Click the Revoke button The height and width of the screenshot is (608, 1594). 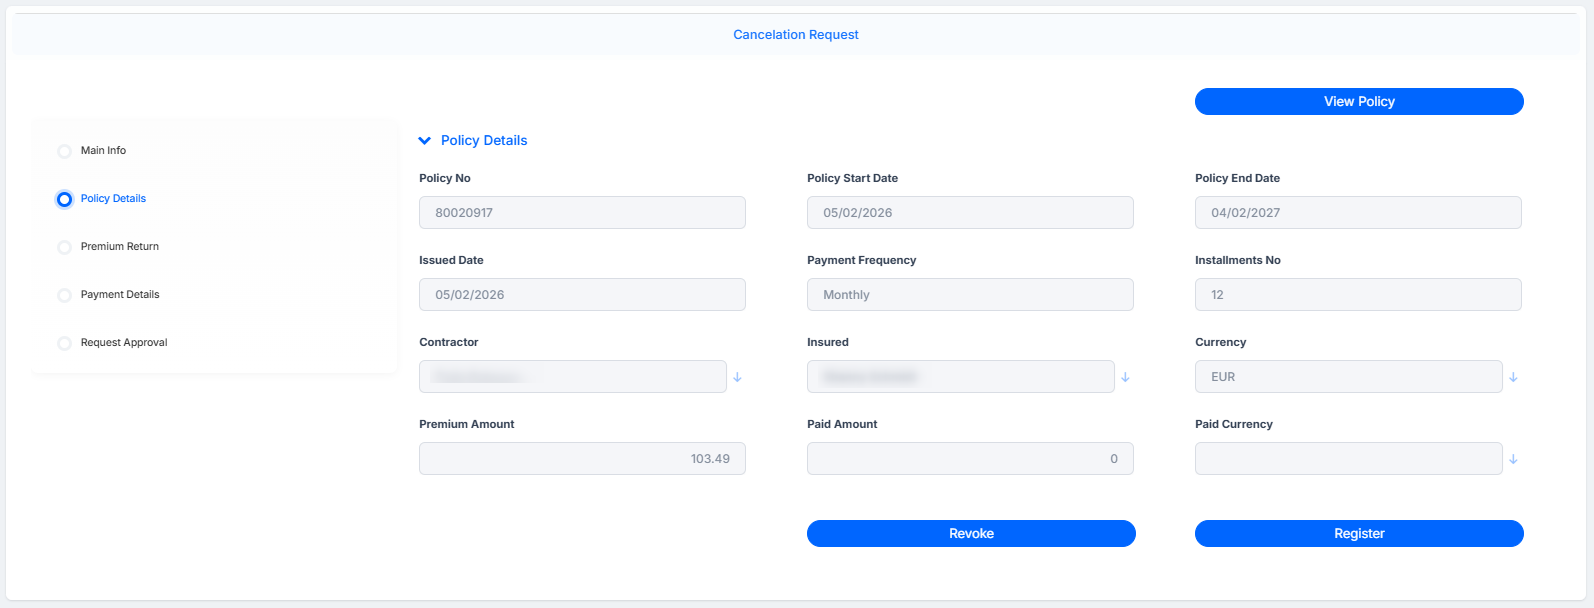(971, 534)
